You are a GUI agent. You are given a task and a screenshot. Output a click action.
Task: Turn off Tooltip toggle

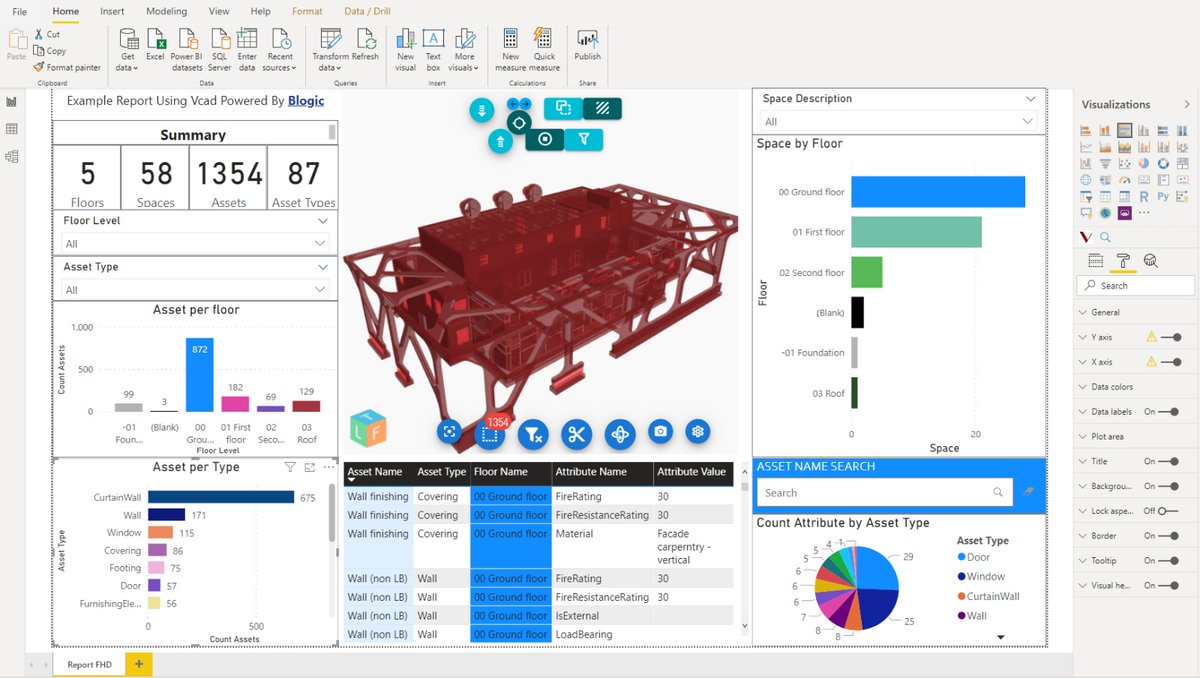tap(1170, 561)
